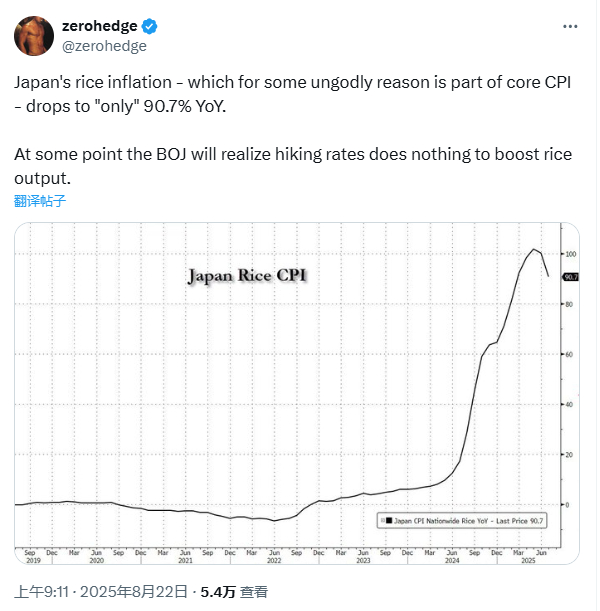
Task: Click the Japan Rice CPI title in chart
Action: (247, 276)
